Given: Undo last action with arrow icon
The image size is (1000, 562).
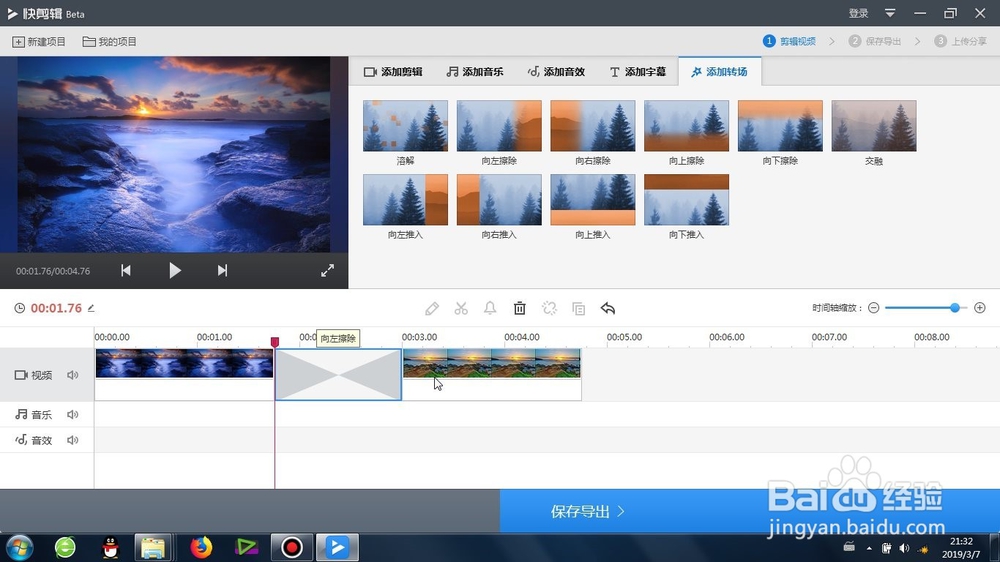Looking at the screenshot, I should (608, 309).
